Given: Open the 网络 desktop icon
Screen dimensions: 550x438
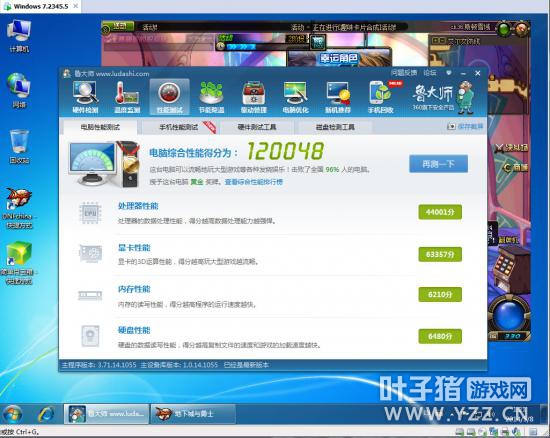Looking at the screenshot, I should pyautogui.click(x=19, y=90).
